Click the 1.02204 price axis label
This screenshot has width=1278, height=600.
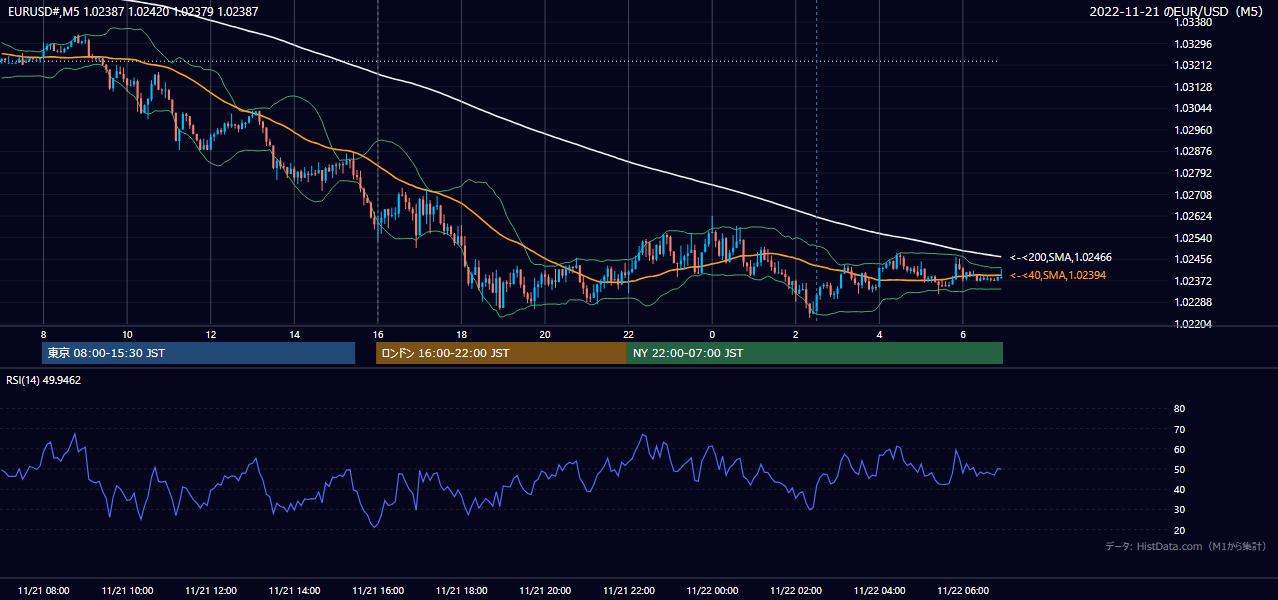pyautogui.click(x=1194, y=324)
